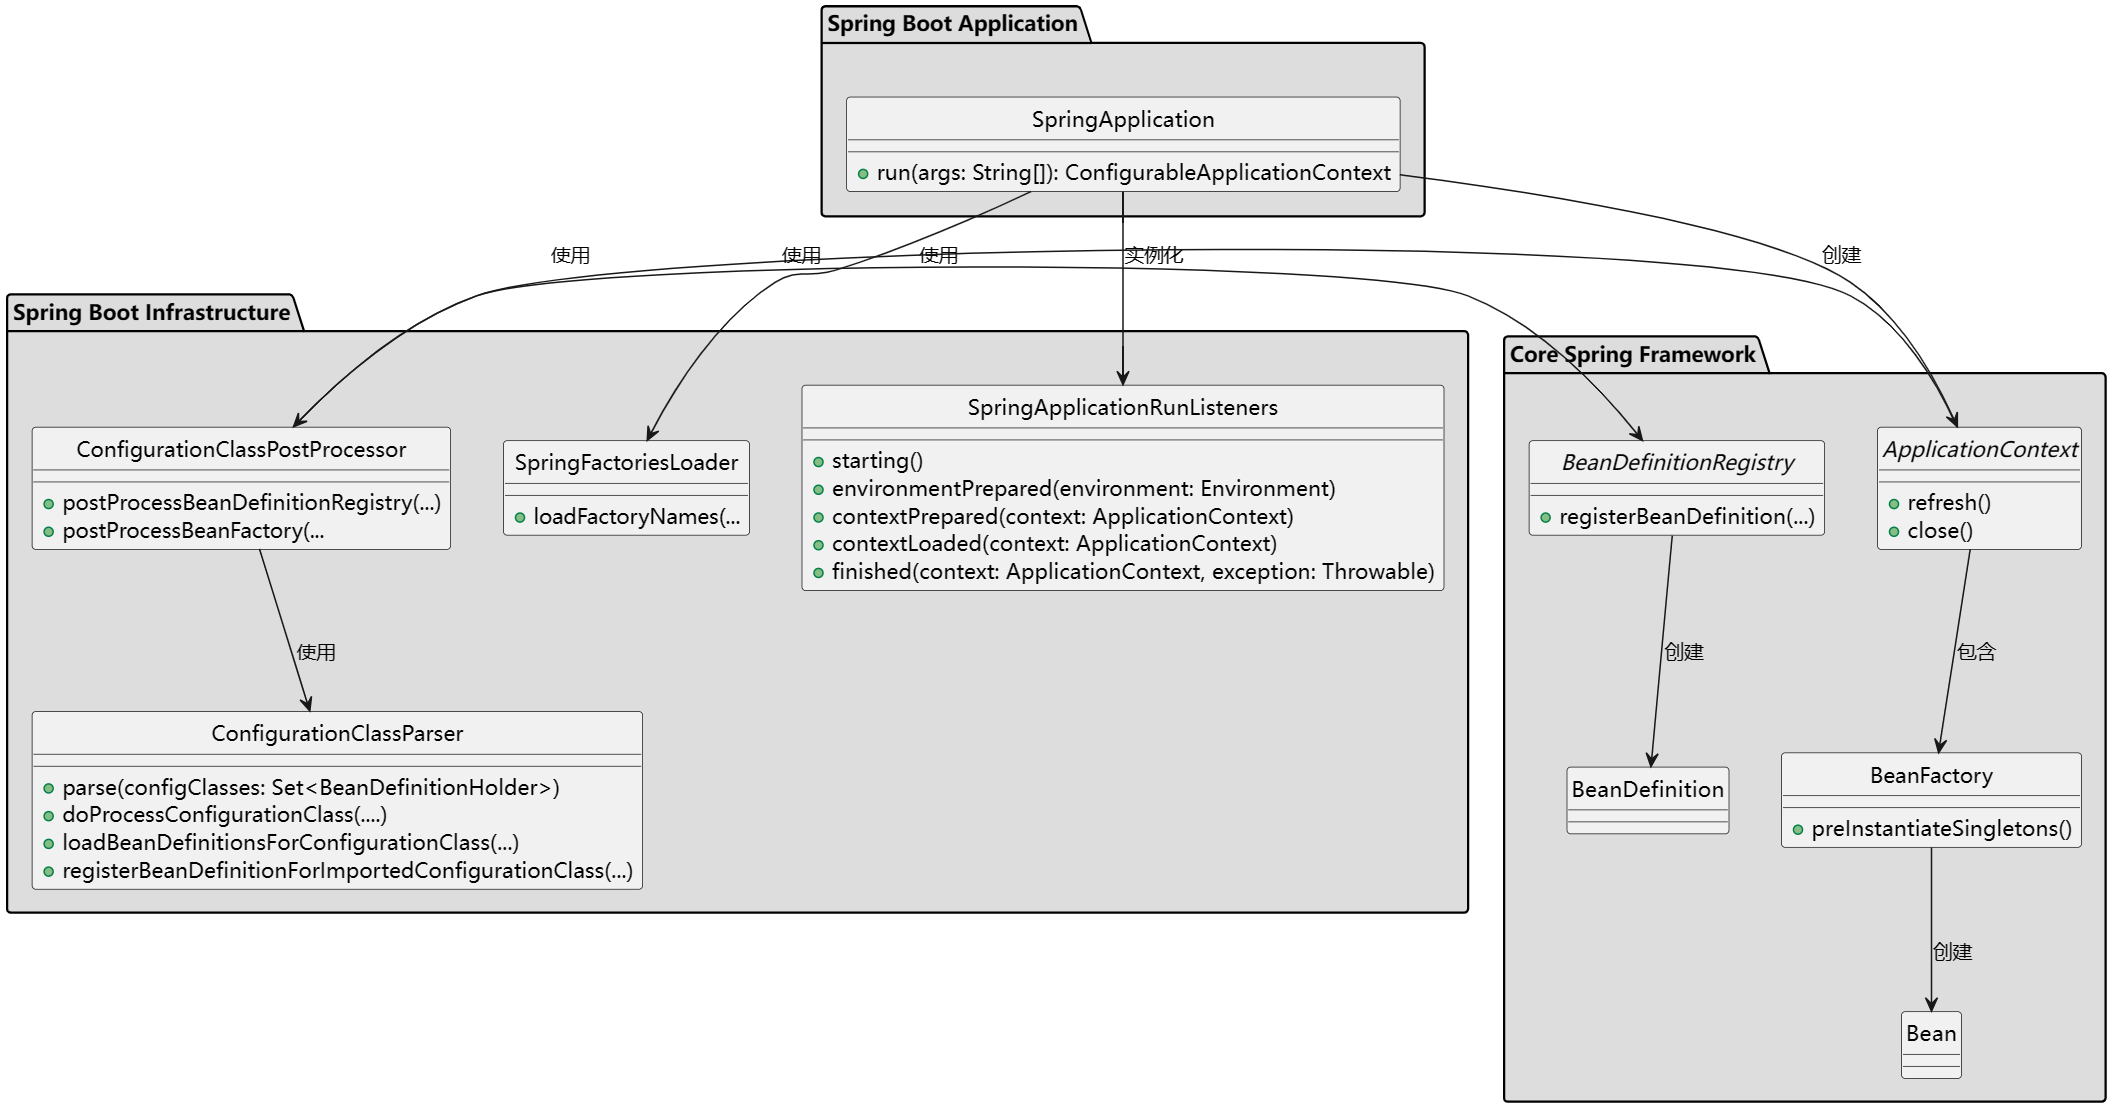
Task: Click the green dot beside starting()
Action: tap(818, 462)
